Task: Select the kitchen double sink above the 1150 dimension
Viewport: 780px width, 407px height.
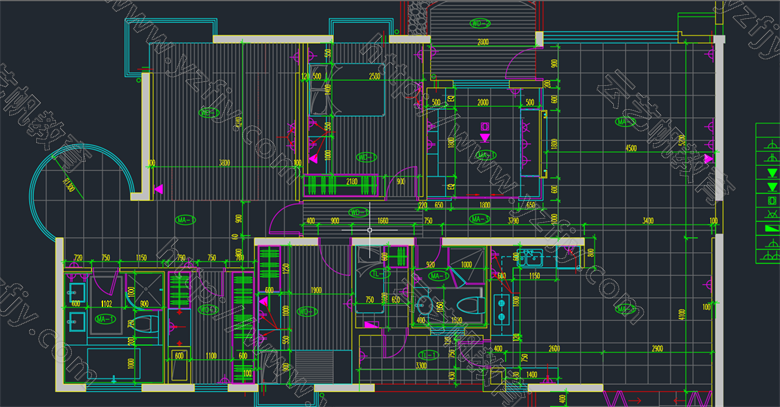Action: tap(528, 259)
